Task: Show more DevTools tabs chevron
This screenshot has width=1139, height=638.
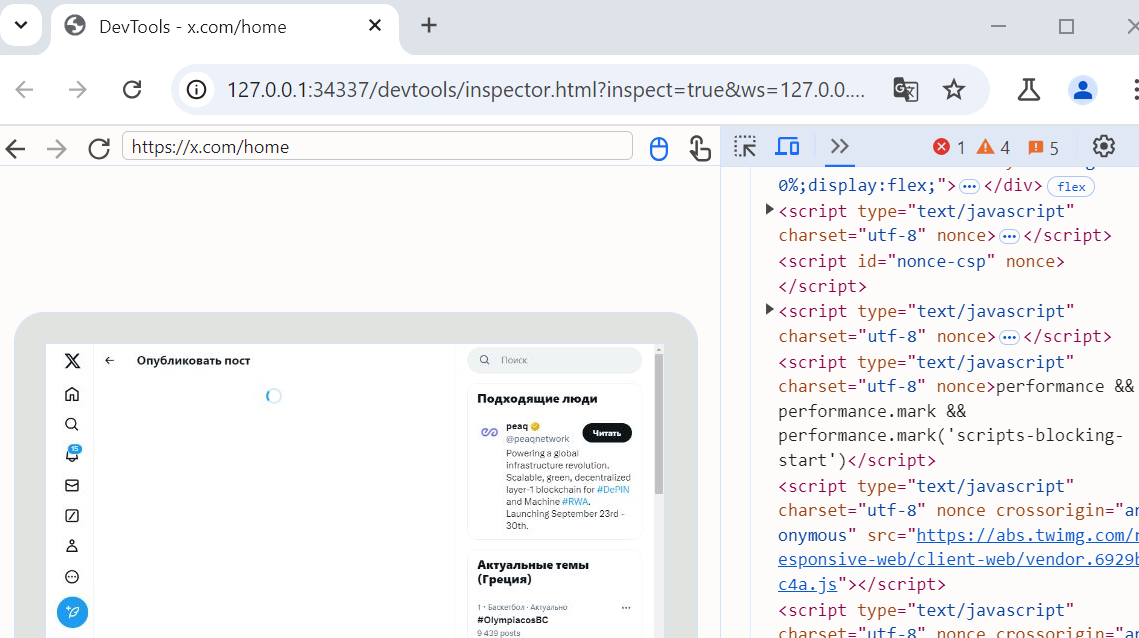Action: (x=839, y=146)
